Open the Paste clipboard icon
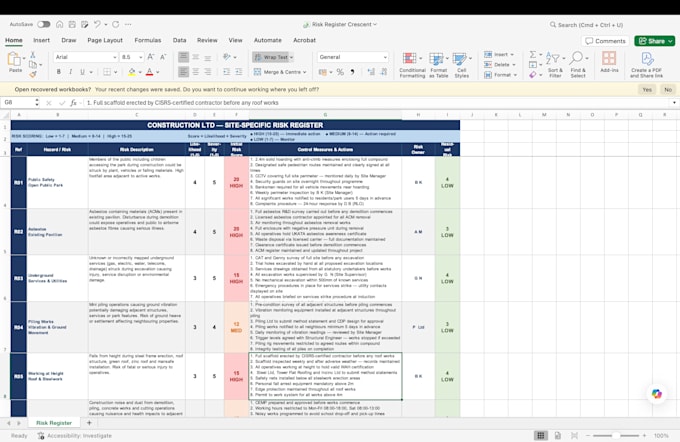This screenshot has height=442, width=680. click(14, 59)
